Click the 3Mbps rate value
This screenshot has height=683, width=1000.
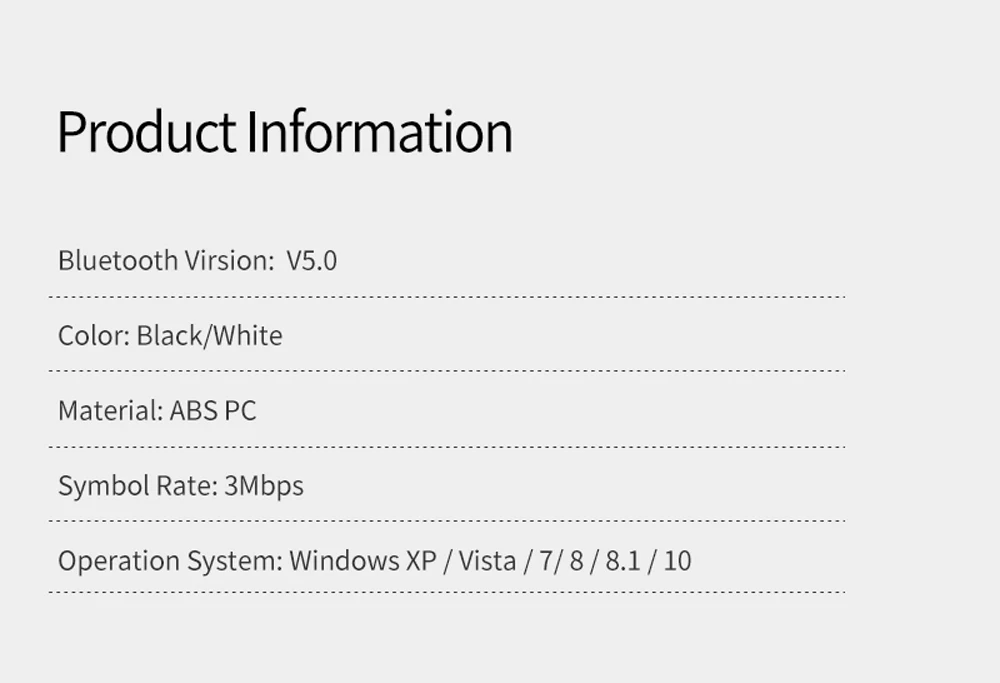click(x=264, y=486)
